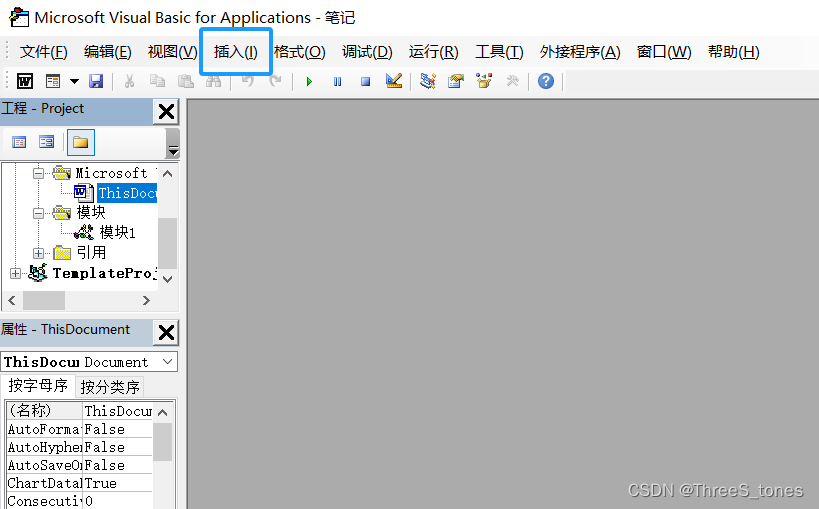Select TemplateProject in project tree
Image resolution: width=819 pixels, height=509 pixels.
point(104,273)
